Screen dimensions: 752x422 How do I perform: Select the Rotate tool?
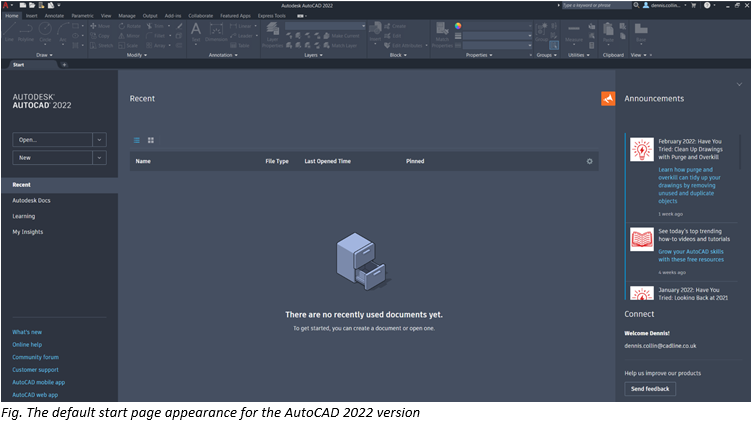click(x=130, y=26)
